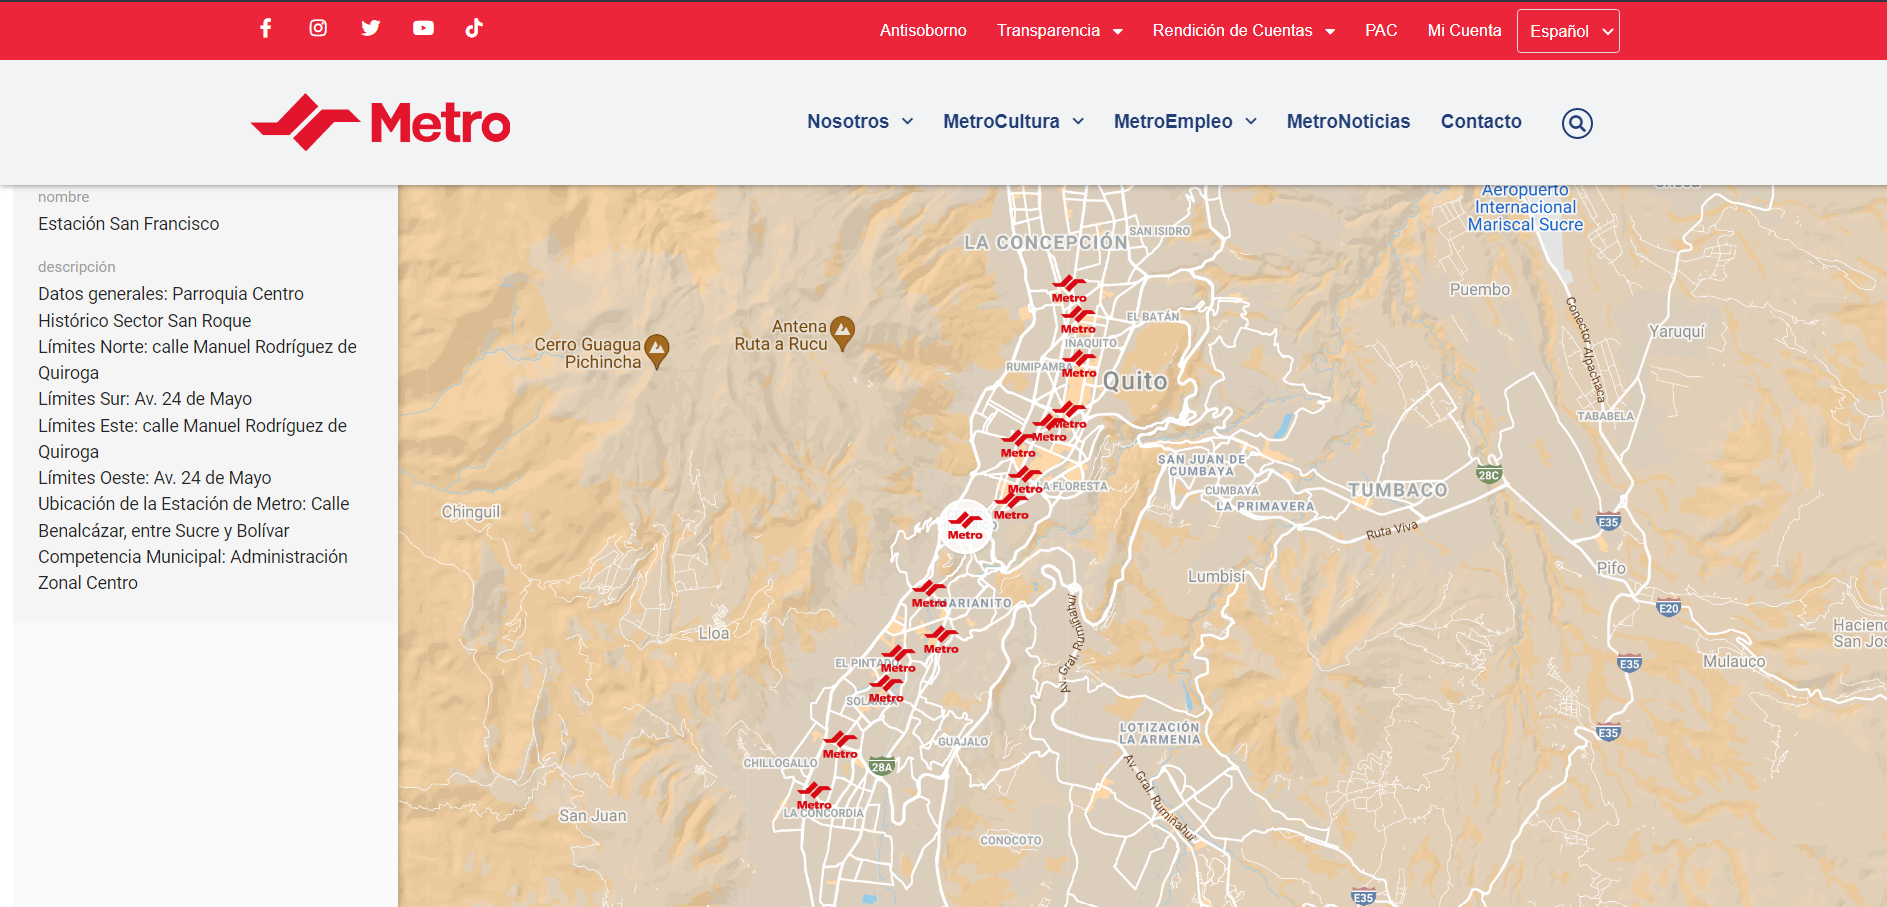Click the TikTok icon
1887x907 pixels.
[x=474, y=28]
